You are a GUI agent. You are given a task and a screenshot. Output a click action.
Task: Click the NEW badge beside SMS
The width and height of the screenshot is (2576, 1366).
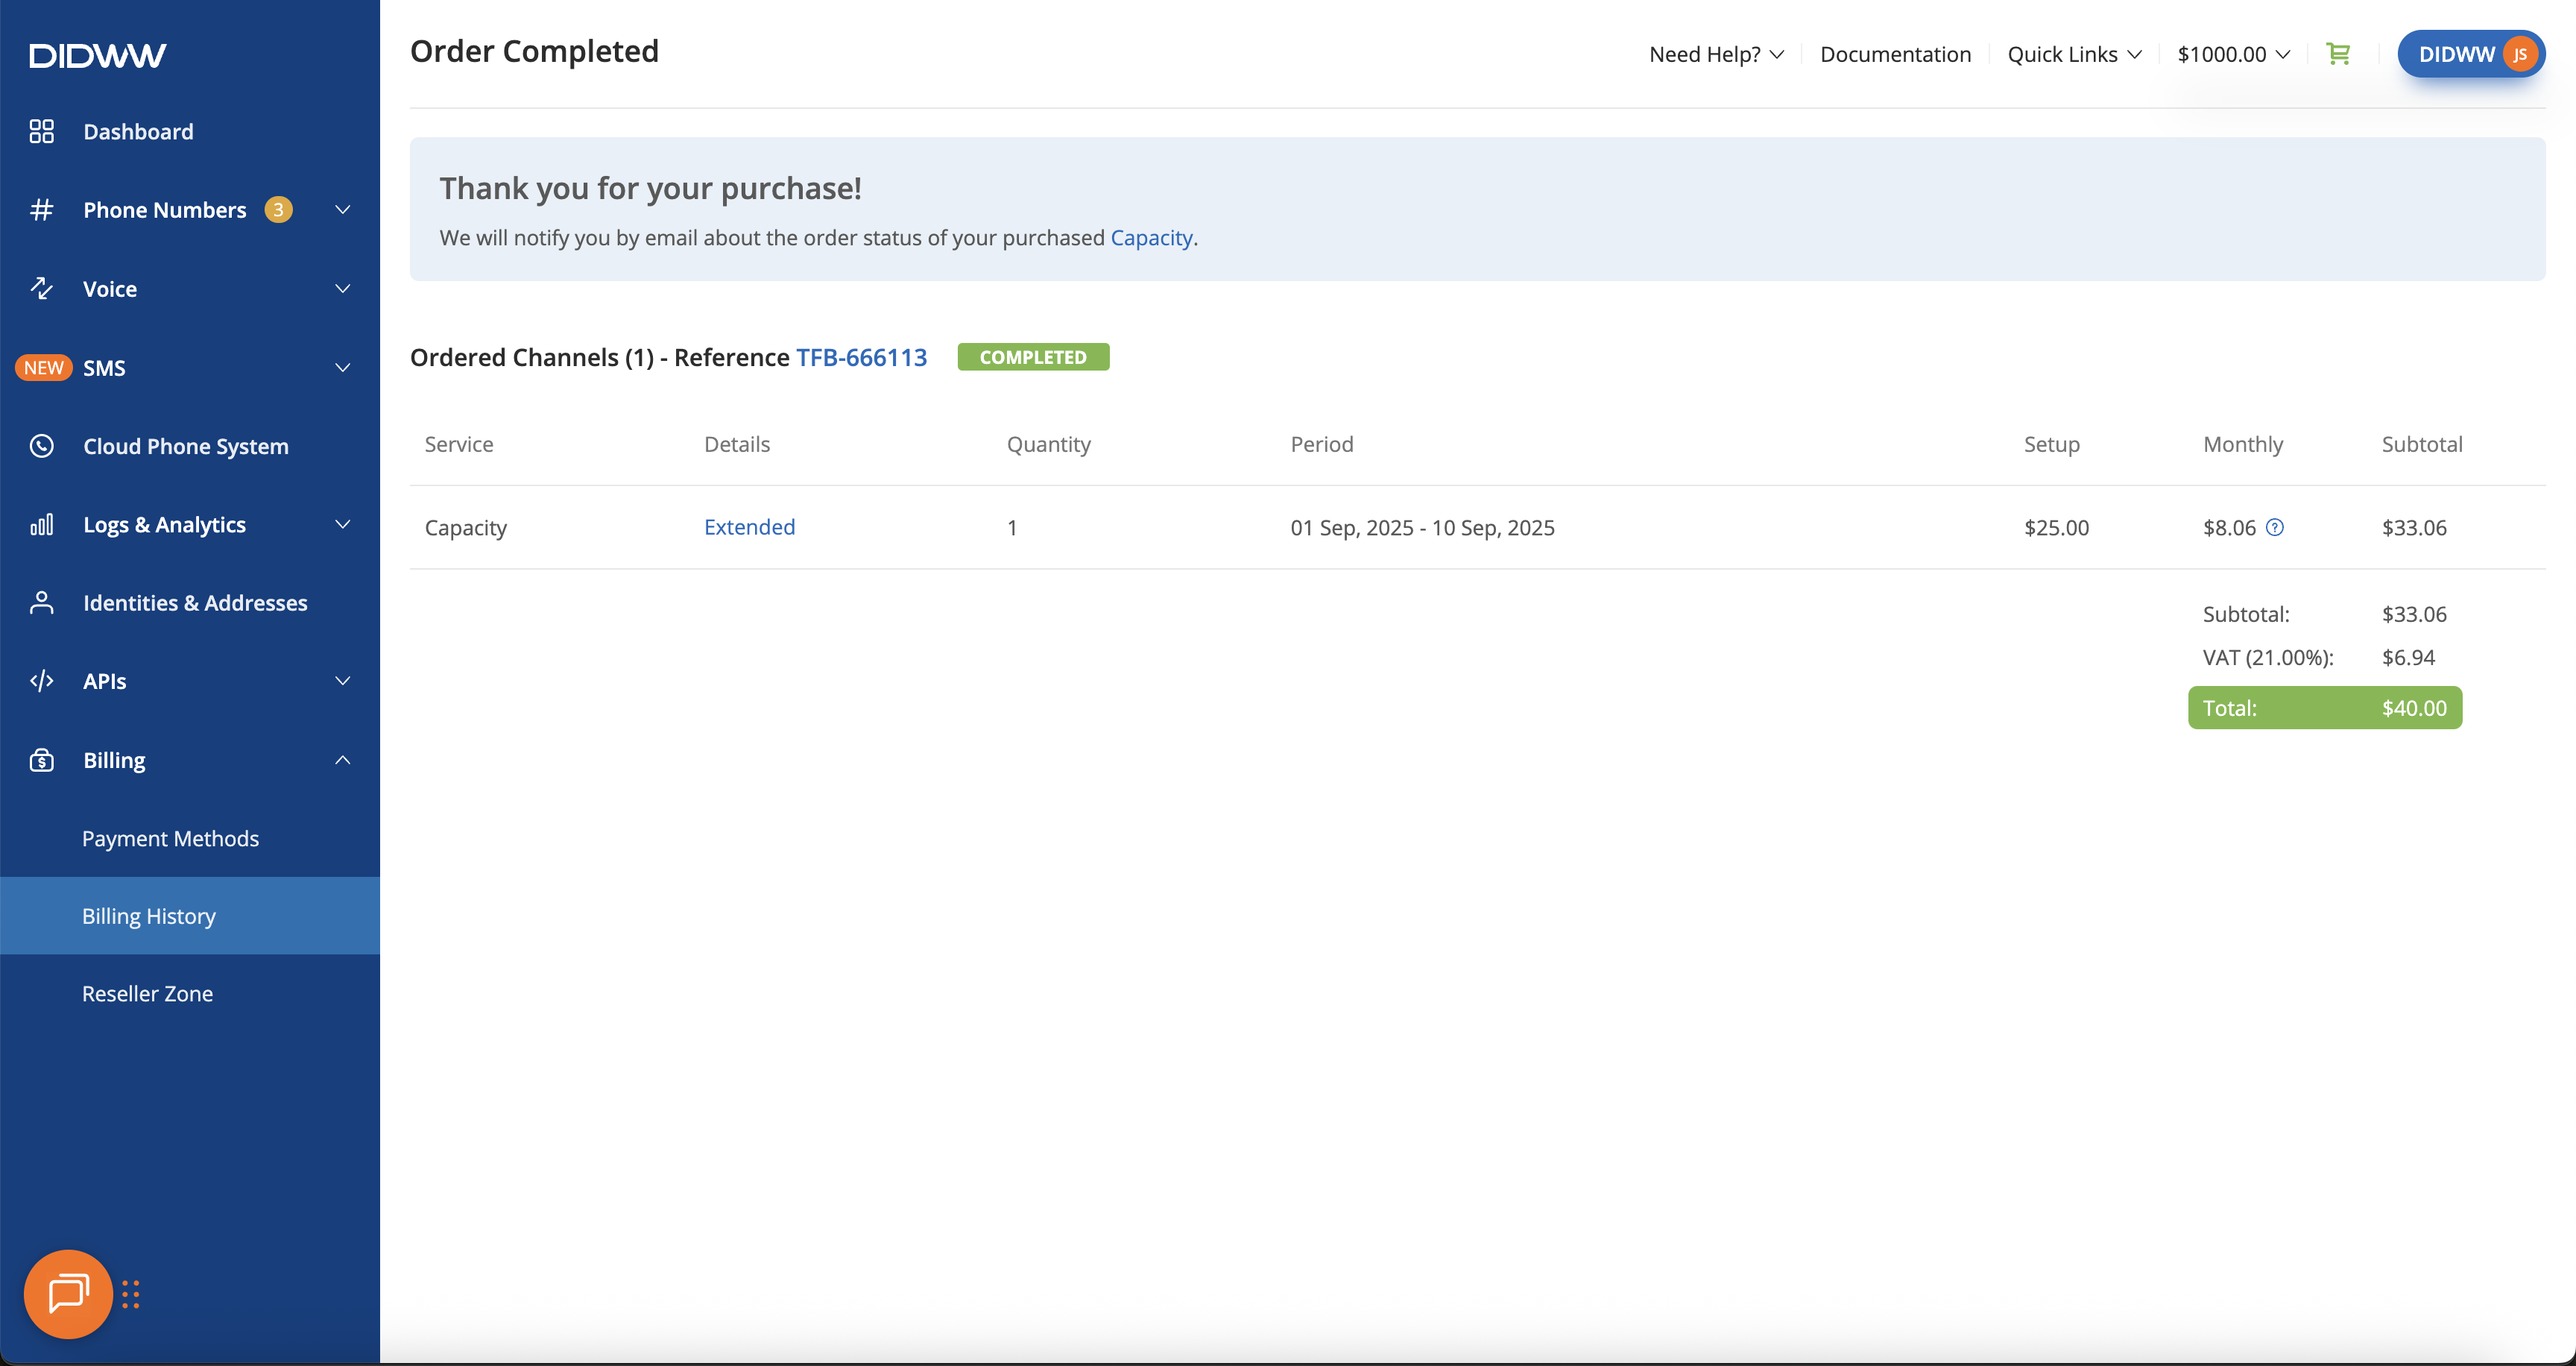tap(44, 367)
